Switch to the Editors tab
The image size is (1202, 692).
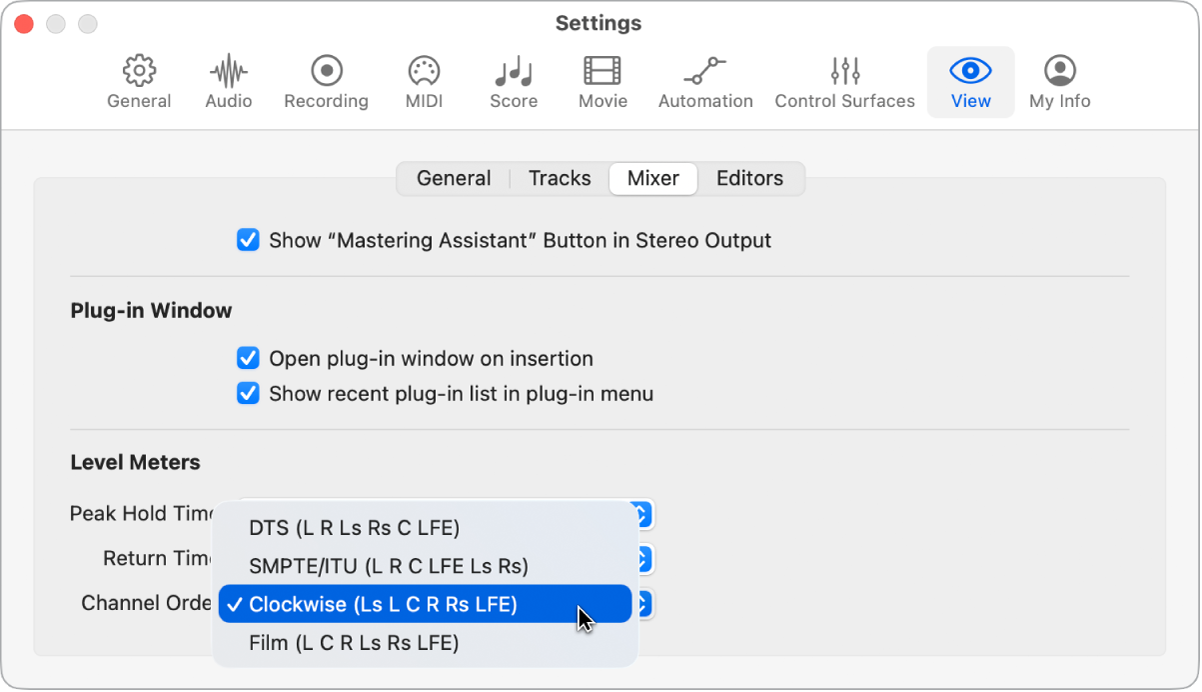749,178
